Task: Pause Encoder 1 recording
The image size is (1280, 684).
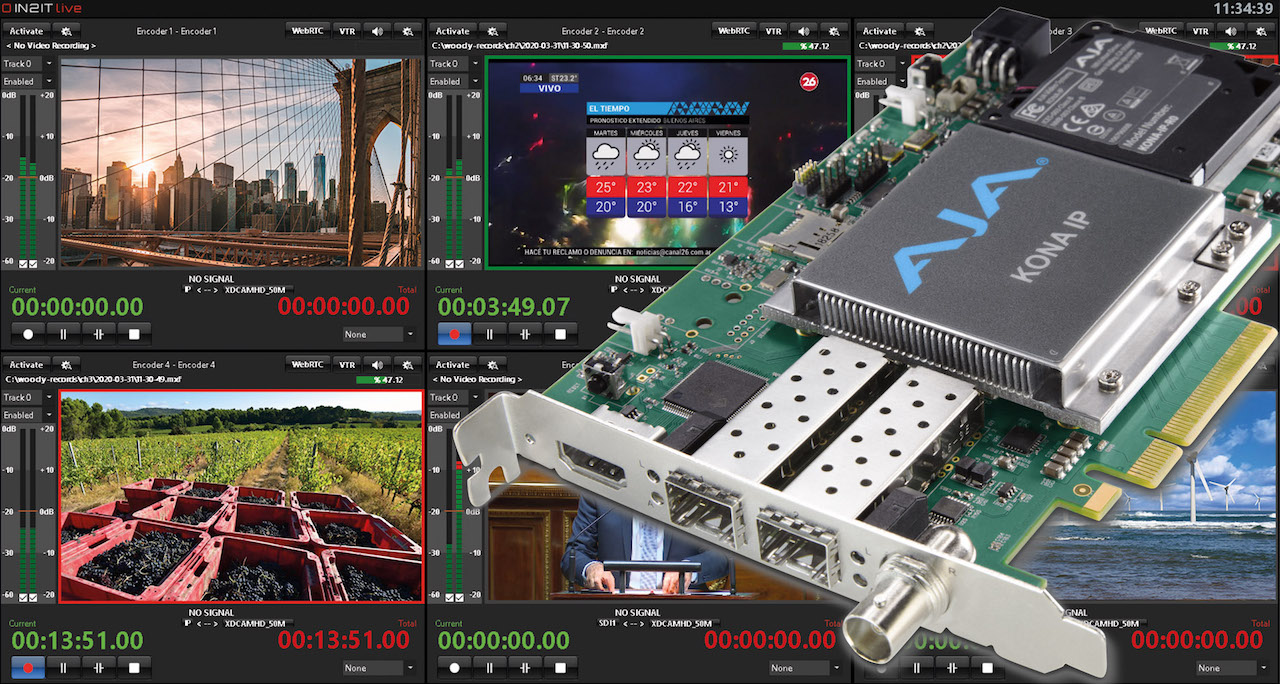Action: tap(63, 333)
